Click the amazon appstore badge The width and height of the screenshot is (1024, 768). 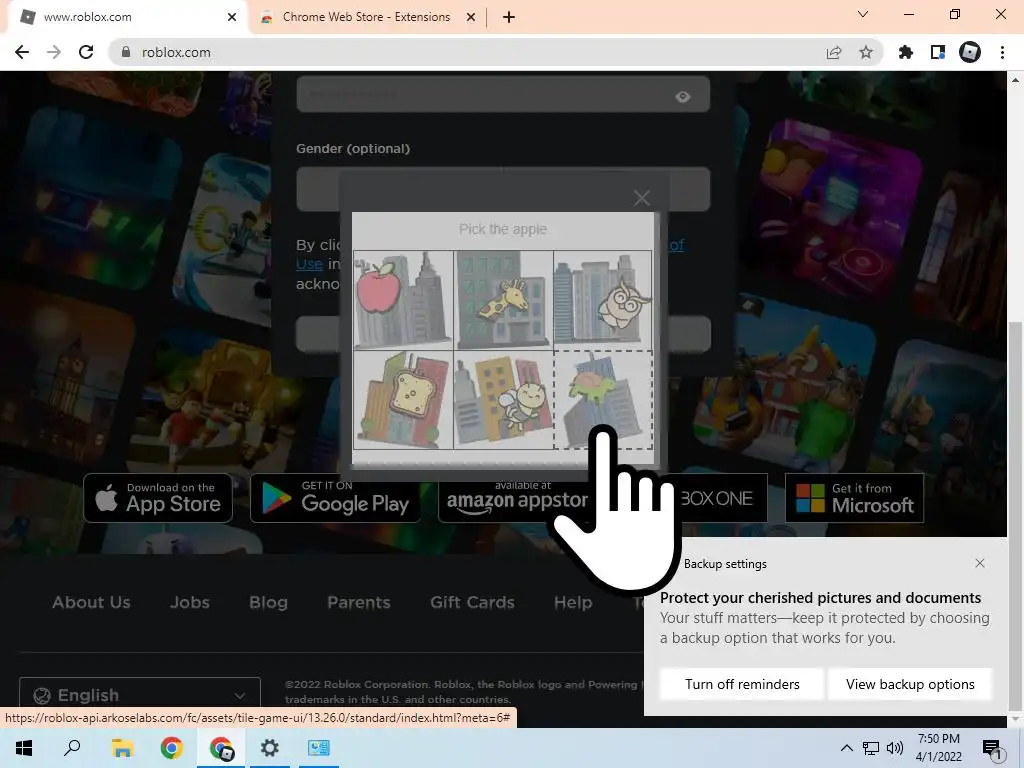point(513,498)
